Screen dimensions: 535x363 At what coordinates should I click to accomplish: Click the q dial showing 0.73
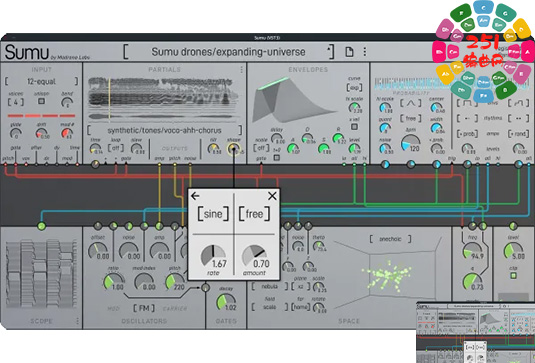pyautogui.click(x=472, y=282)
